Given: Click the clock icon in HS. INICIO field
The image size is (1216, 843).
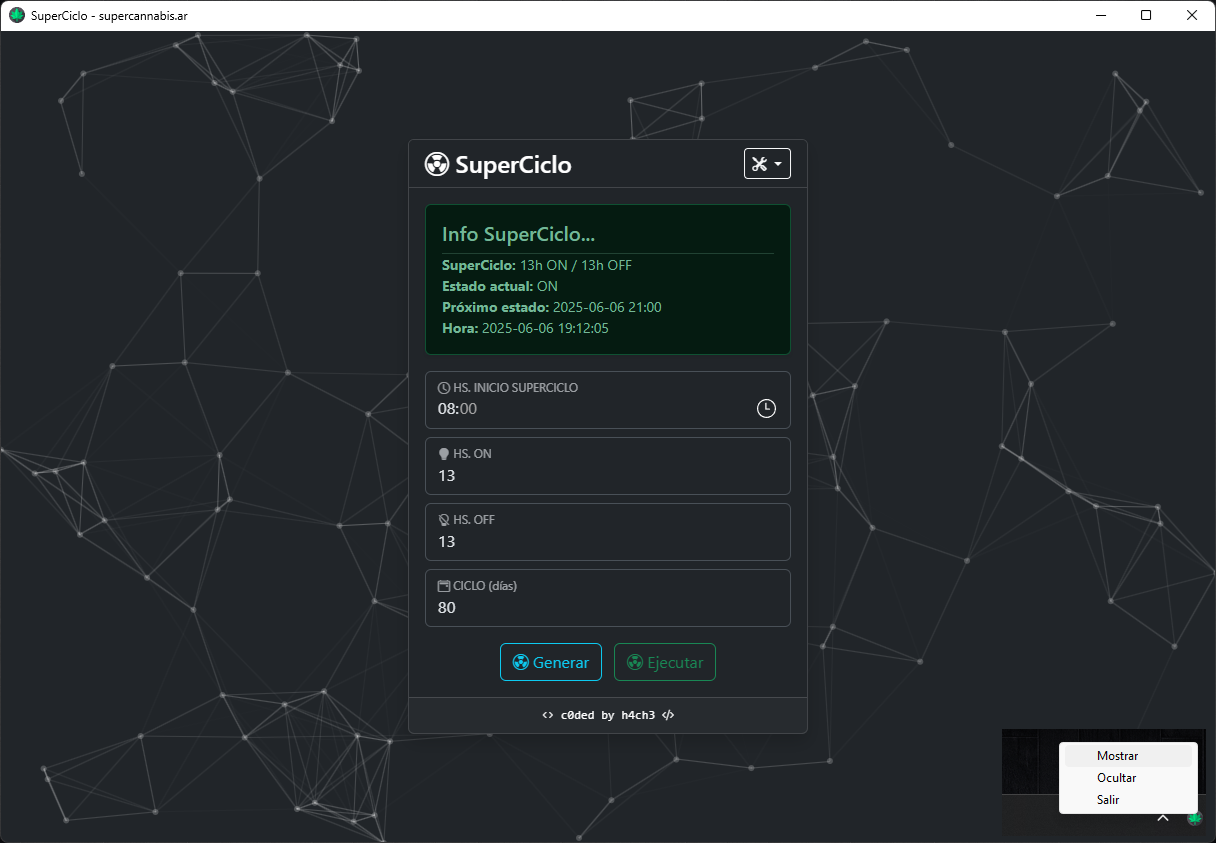Looking at the screenshot, I should pos(443,387).
